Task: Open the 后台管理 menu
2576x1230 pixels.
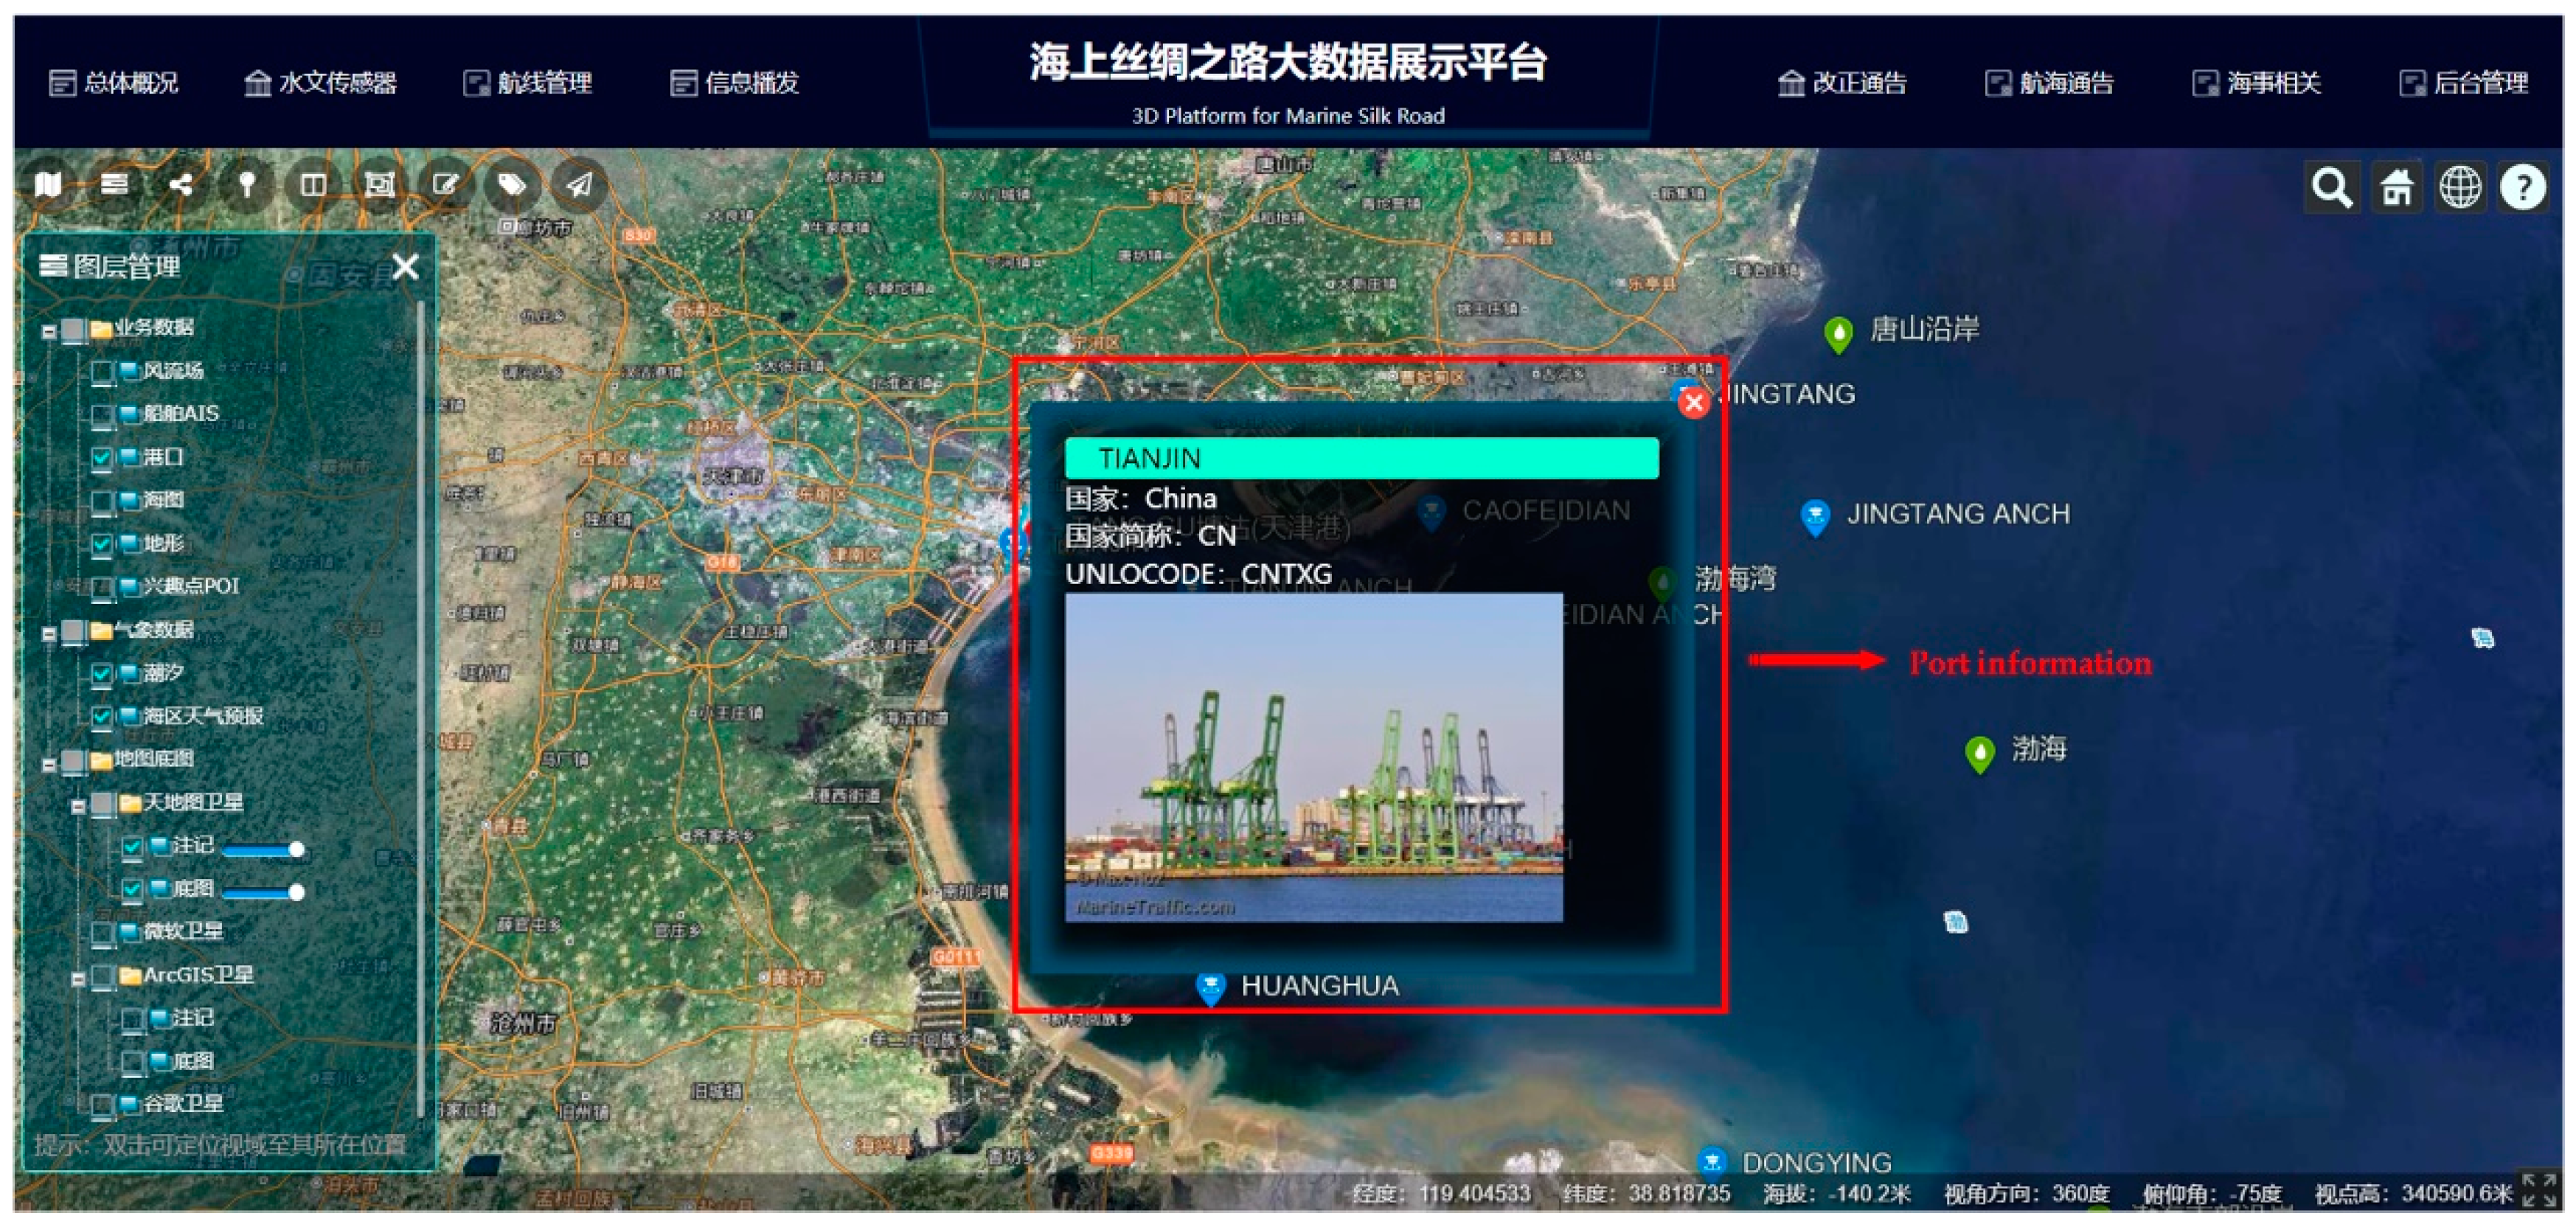Action: point(2464,83)
